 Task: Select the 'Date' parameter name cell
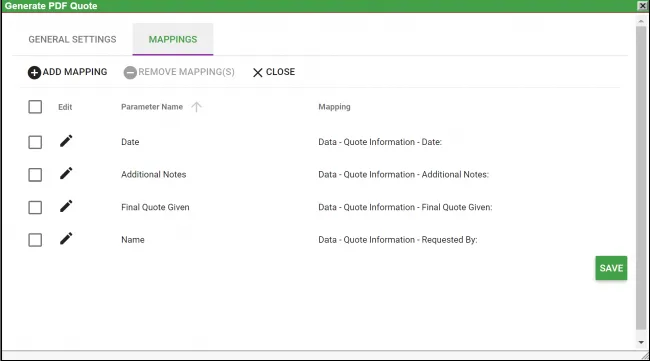tap(130, 142)
